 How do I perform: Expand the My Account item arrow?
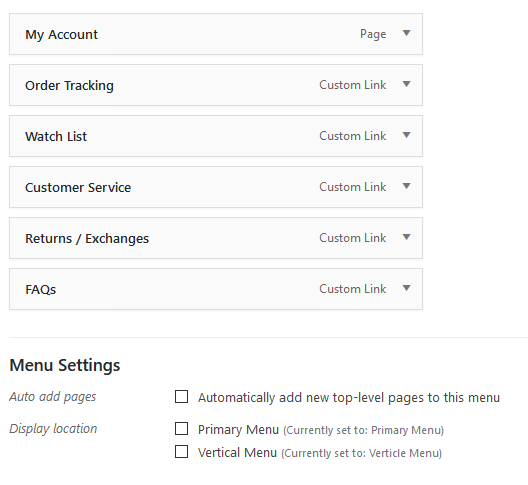[x=406, y=33]
